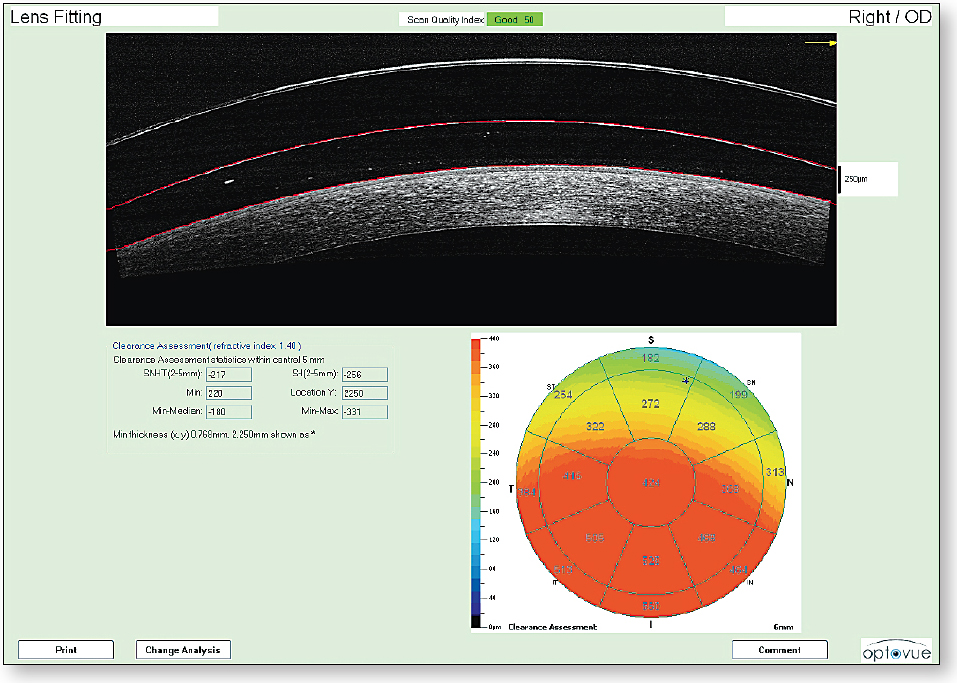Click the N nasal sector label
Image resolution: width=957 pixels, height=683 pixels.
(788, 484)
